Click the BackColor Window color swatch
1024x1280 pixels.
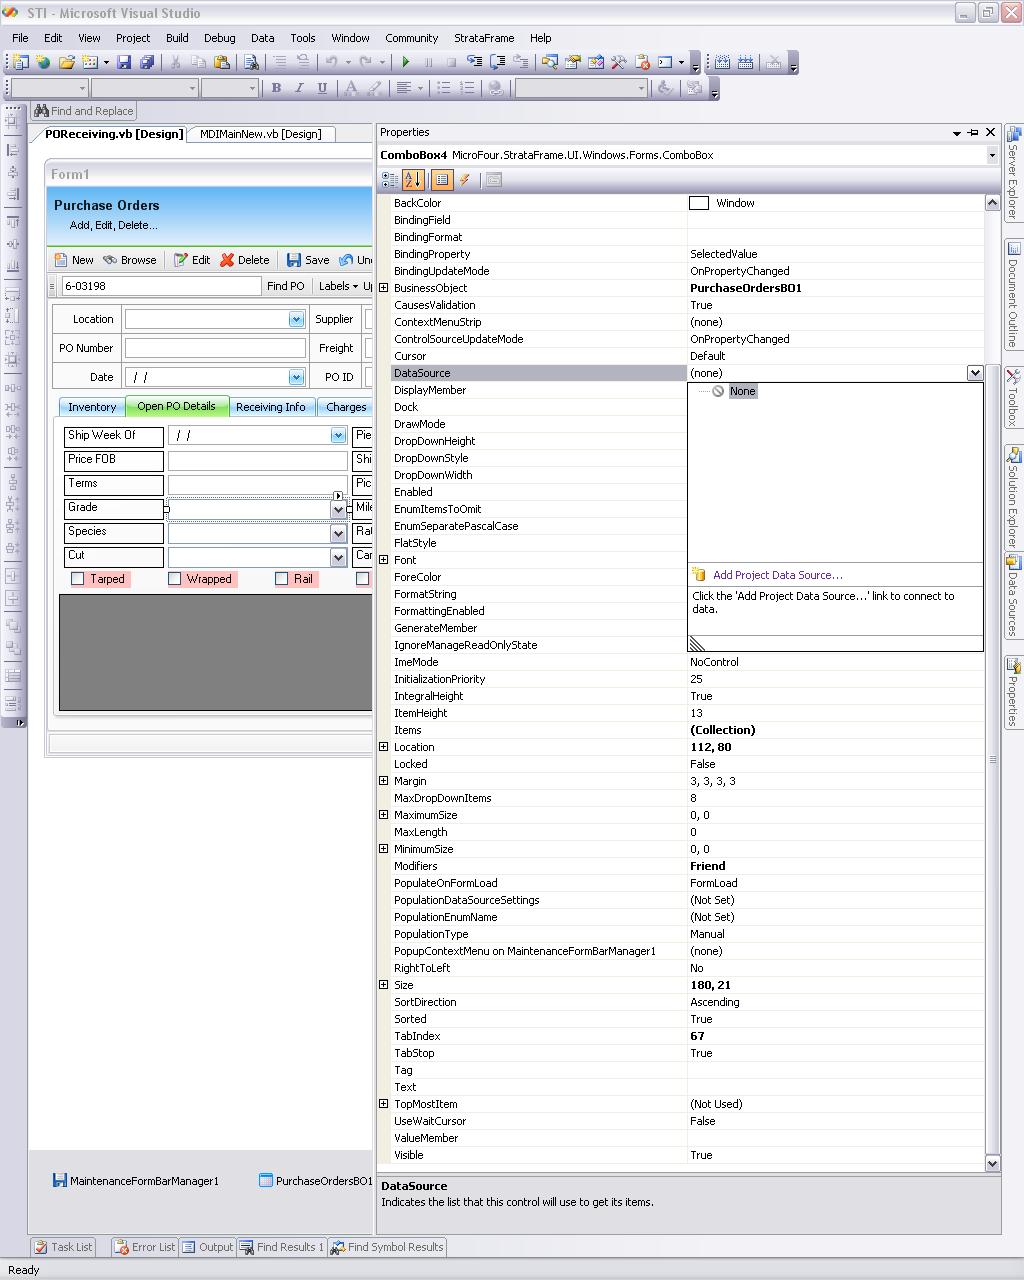[699, 203]
